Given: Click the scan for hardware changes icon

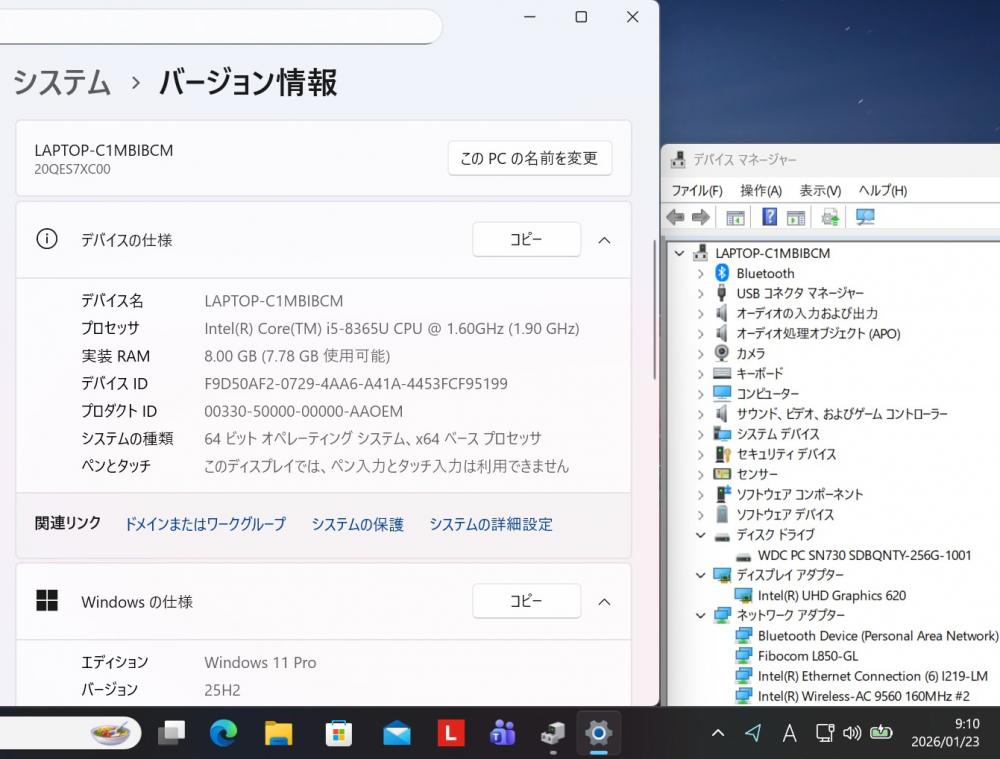Looking at the screenshot, I should (865, 217).
